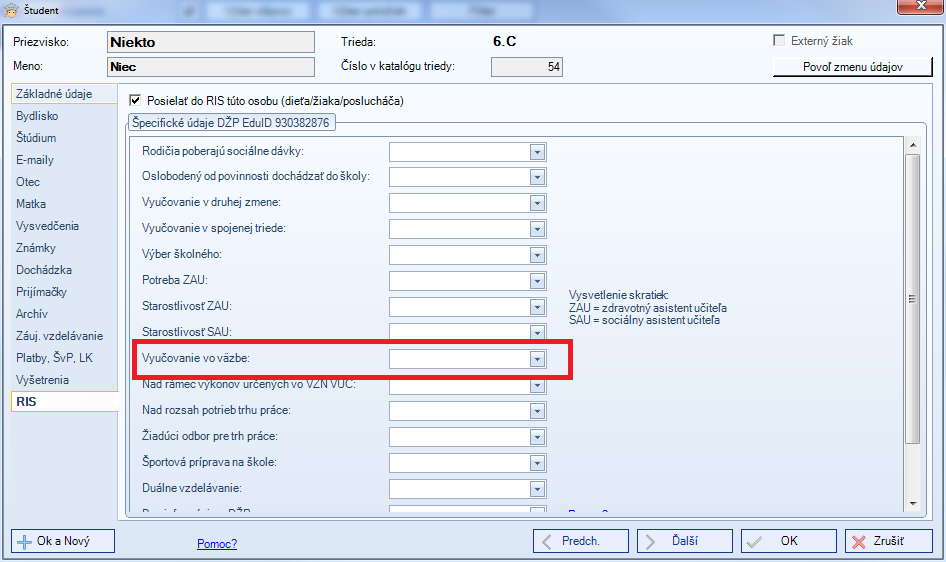The height and width of the screenshot is (562, 946).
Task: Click the left arrow icon on Predch.
Action: 547,541
